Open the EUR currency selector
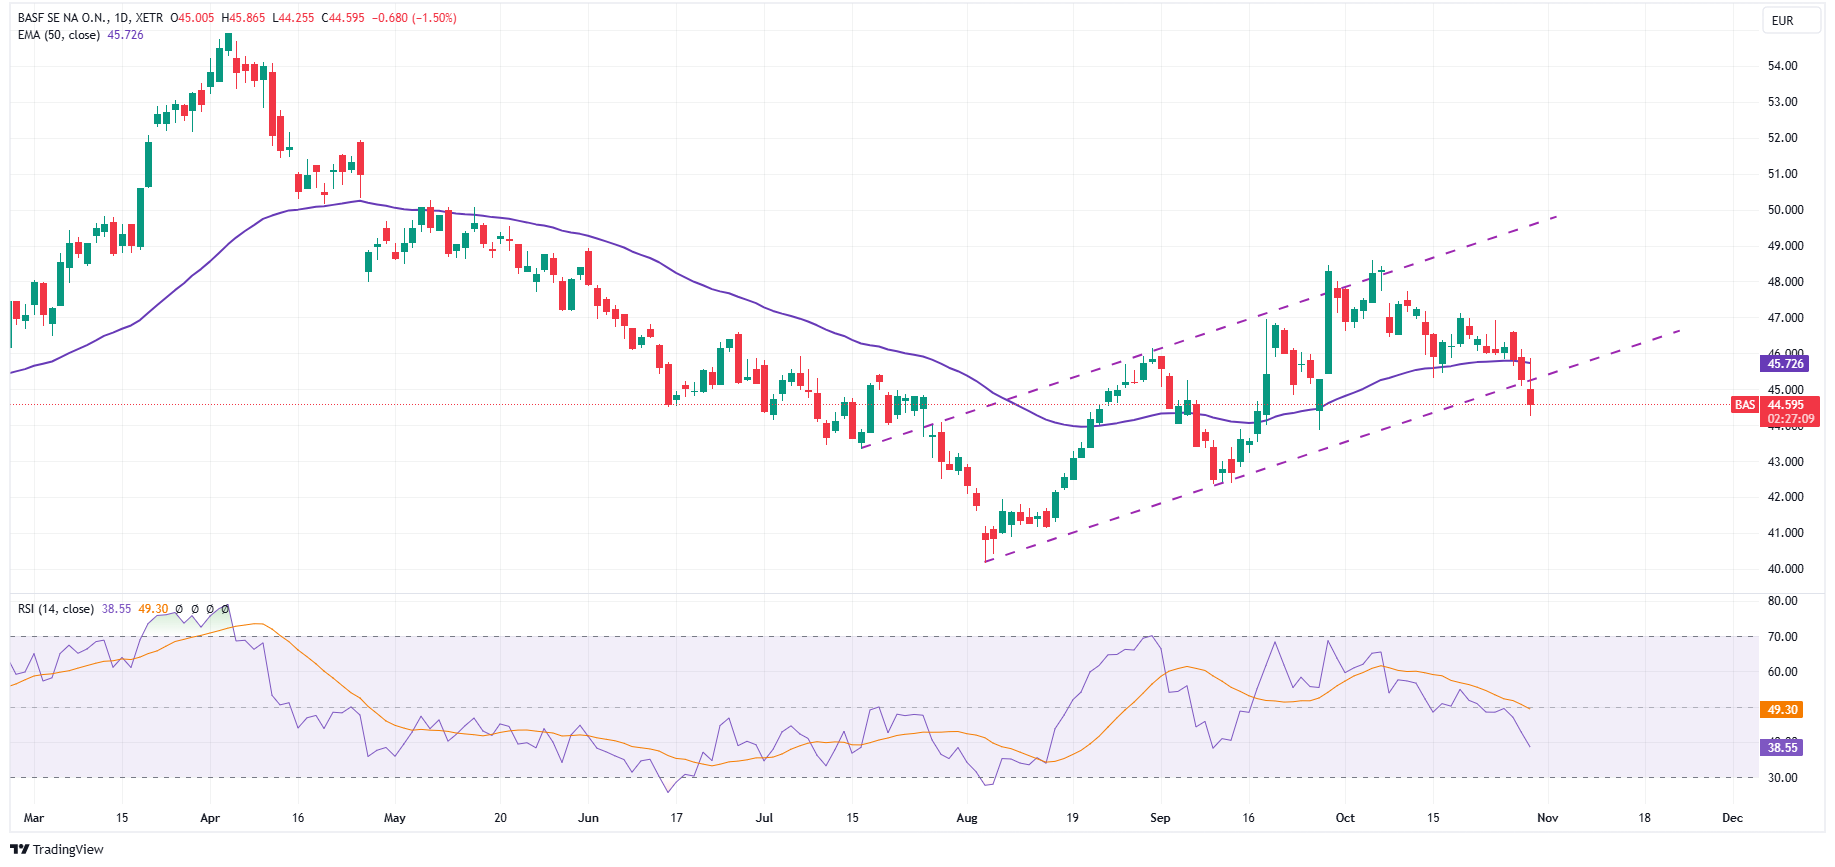Screen dimensions: 1835x867 [1790, 21]
